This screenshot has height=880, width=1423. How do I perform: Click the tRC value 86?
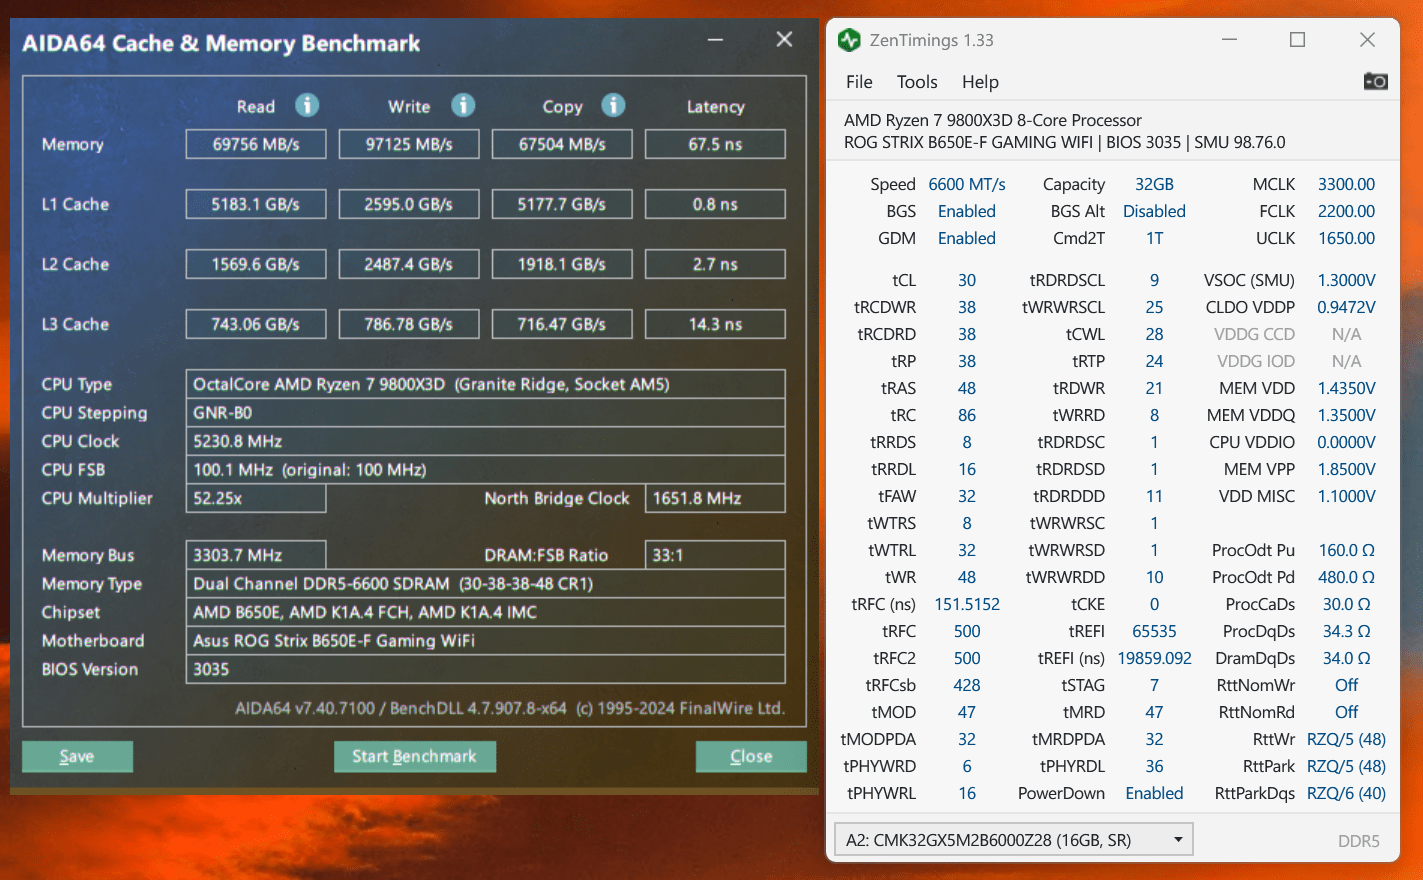pos(967,415)
